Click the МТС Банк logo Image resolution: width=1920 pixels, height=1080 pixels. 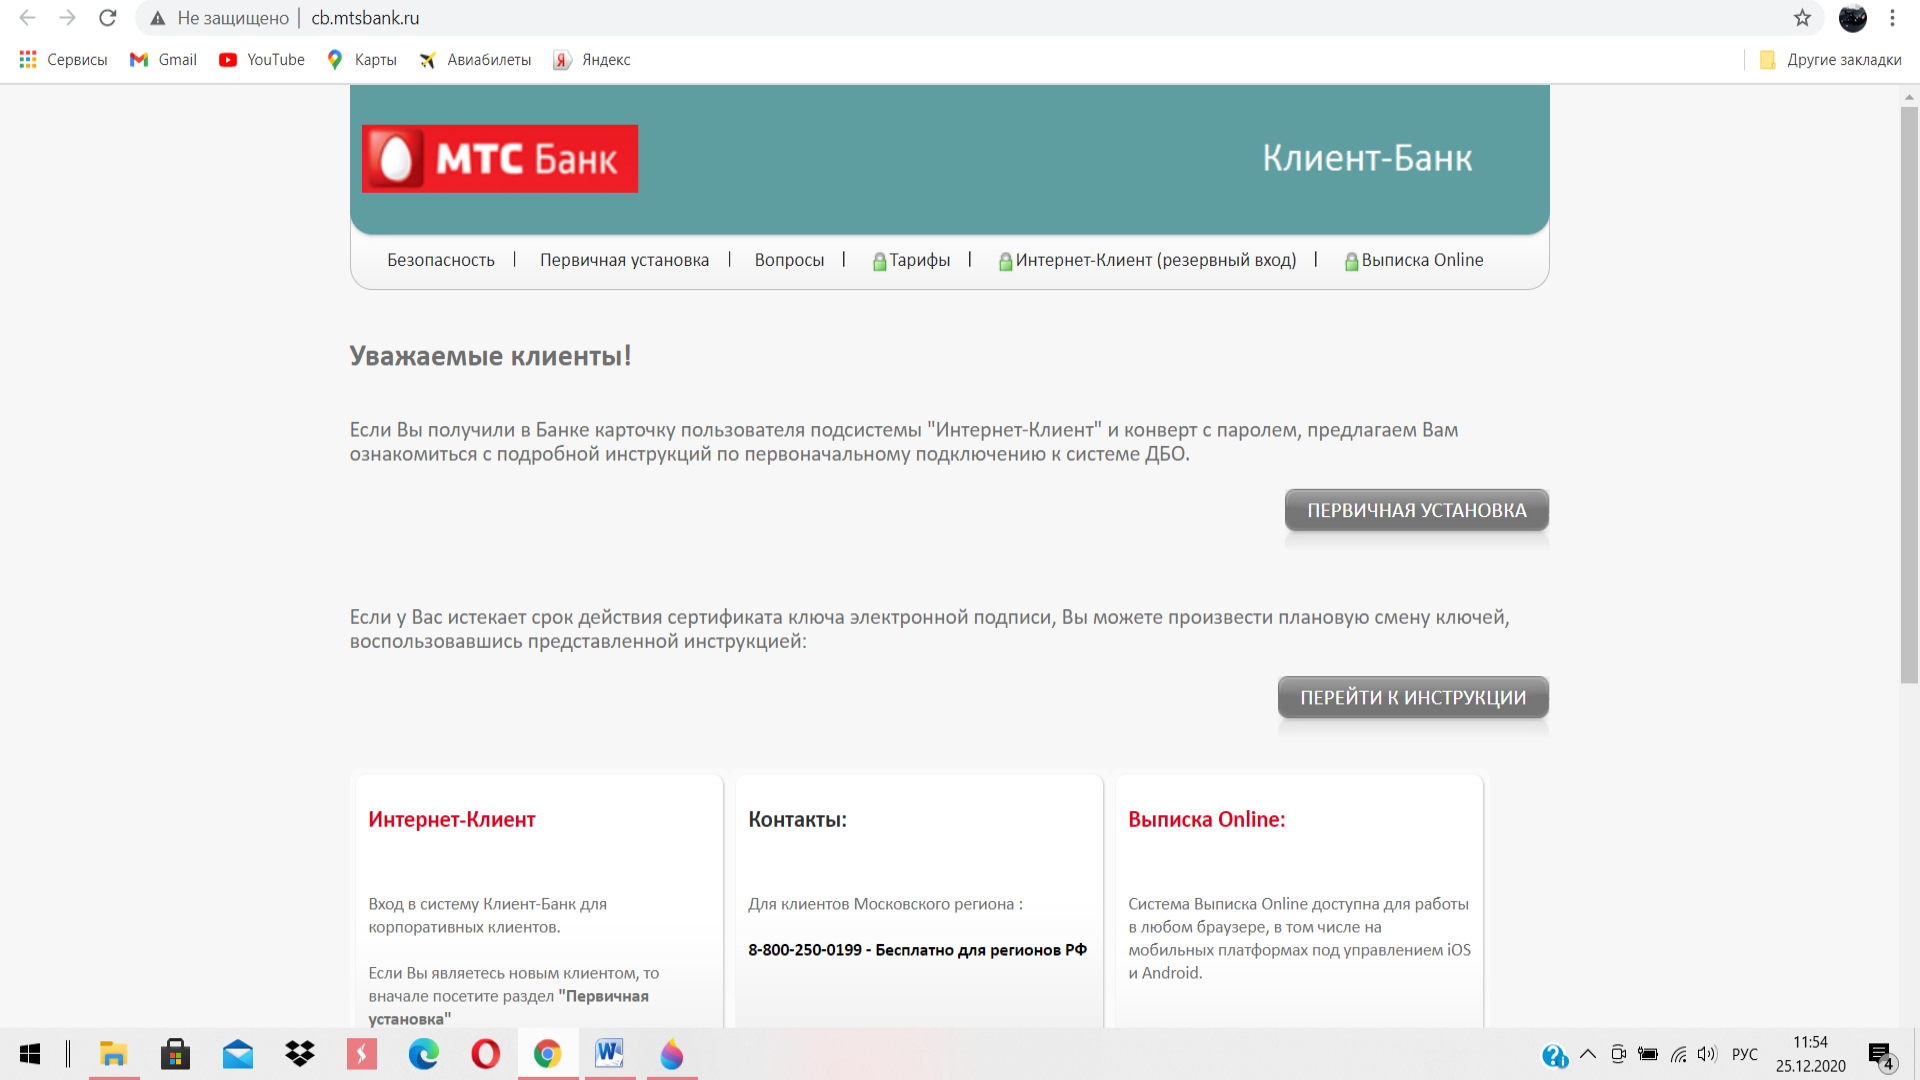coord(500,159)
